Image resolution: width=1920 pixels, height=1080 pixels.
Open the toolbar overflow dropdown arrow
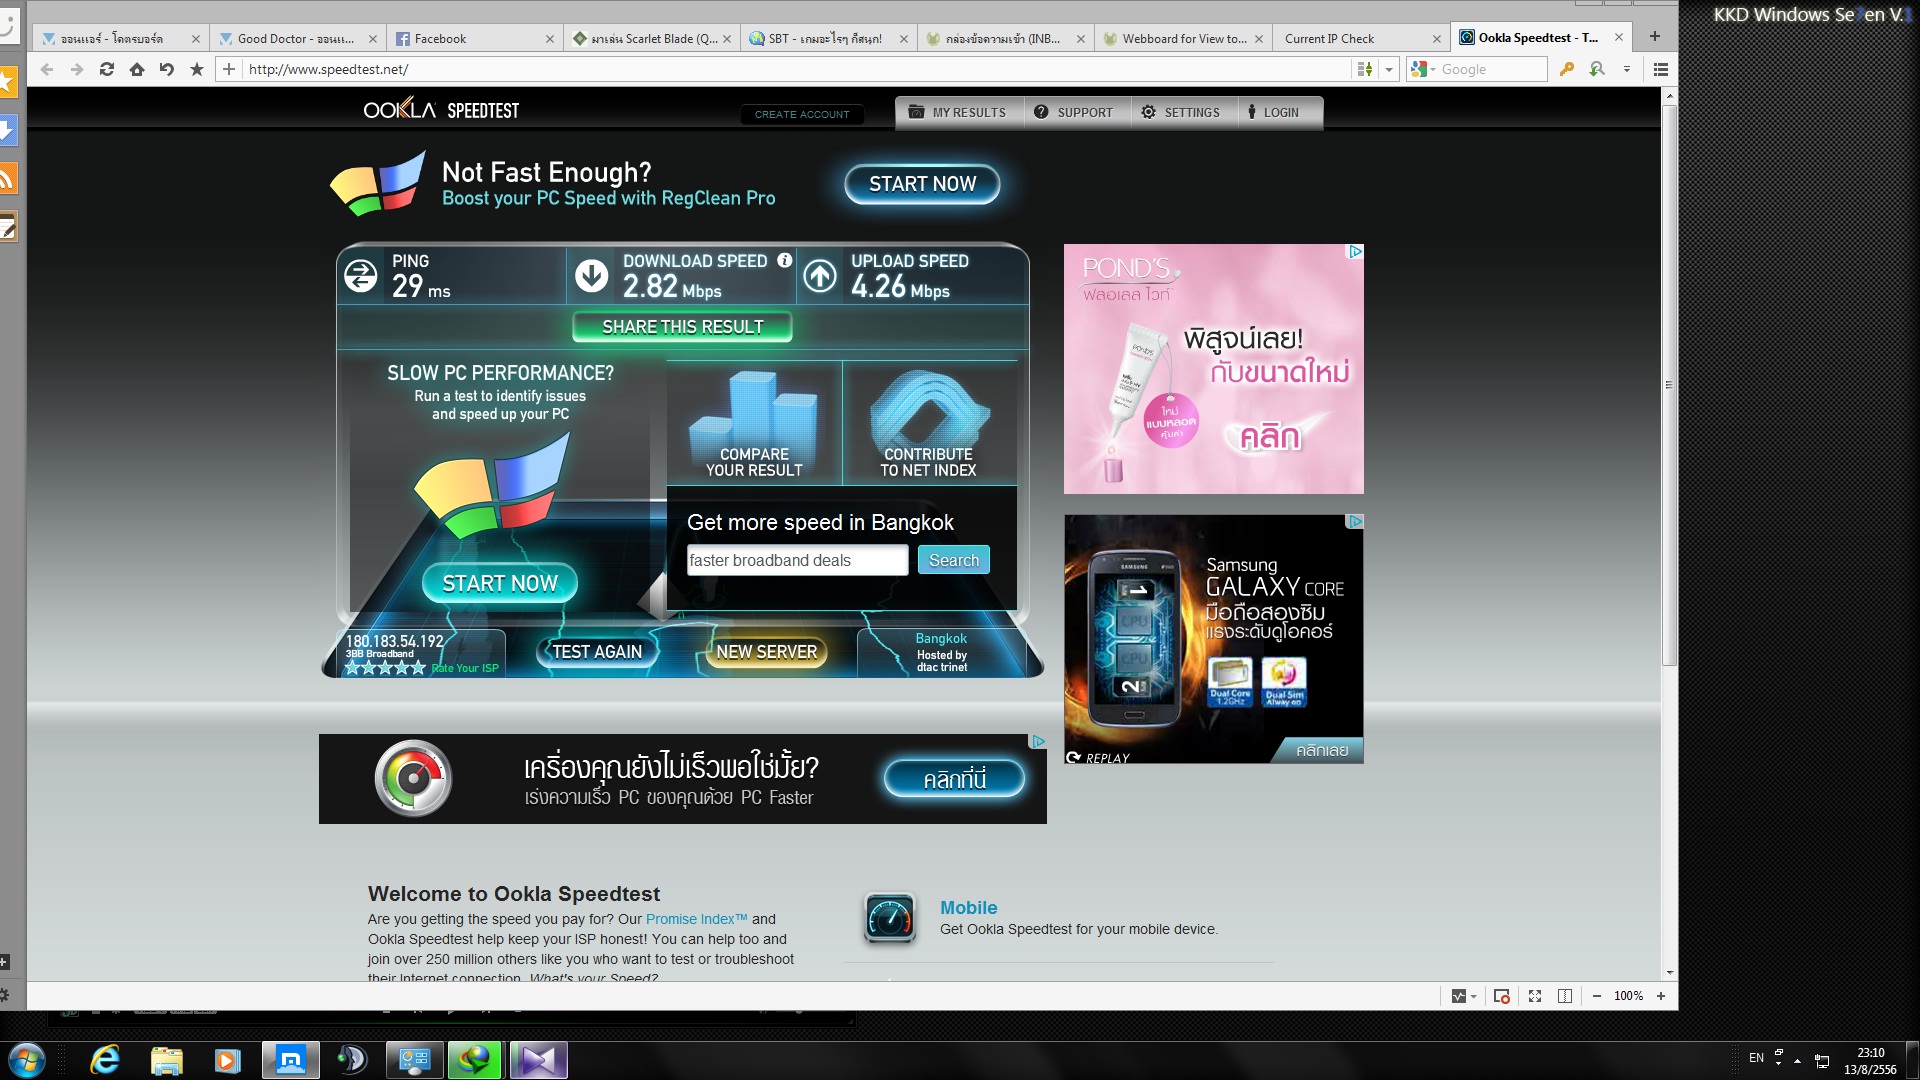[x=1627, y=69]
